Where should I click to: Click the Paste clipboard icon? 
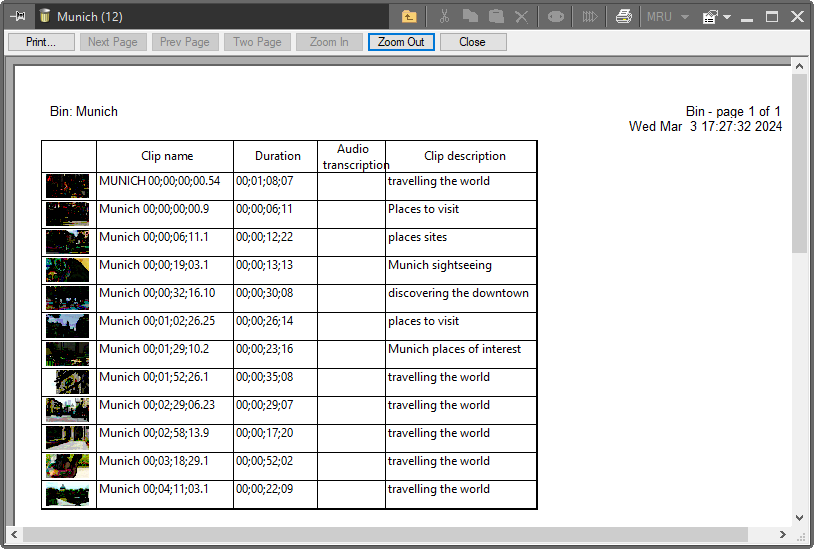pyautogui.click(x=496, y=16)
